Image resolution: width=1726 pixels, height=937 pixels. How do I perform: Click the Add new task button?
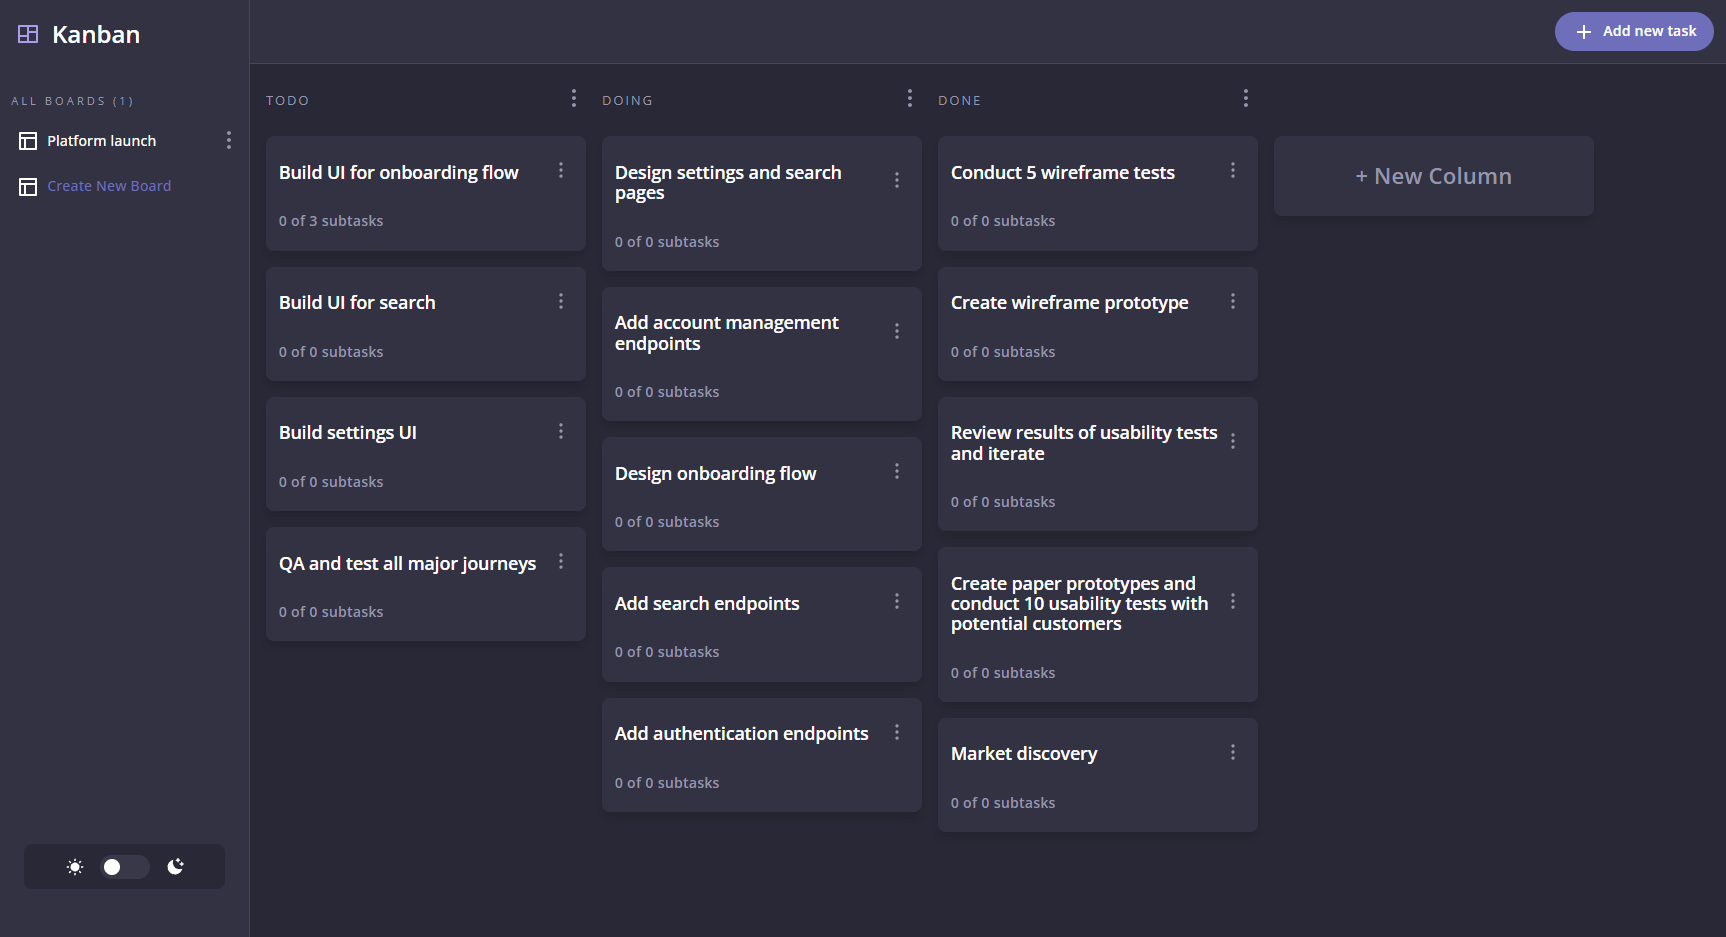[1634, 31]
